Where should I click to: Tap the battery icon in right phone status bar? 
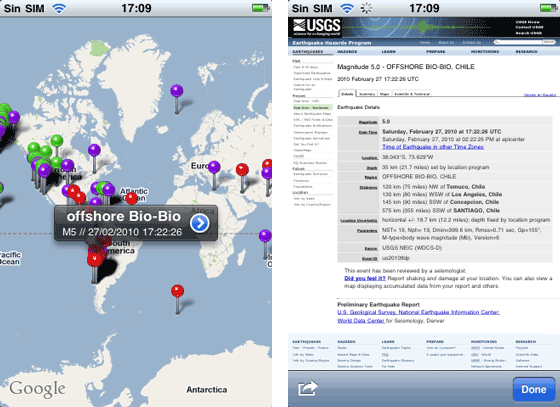tap(549, 8)
